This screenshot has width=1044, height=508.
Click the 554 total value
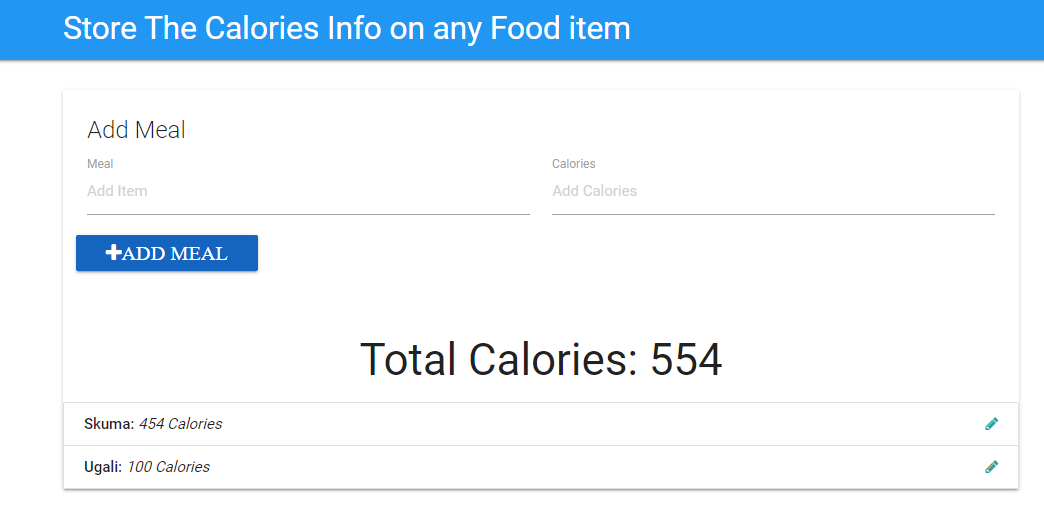click(x=686, y=360)
